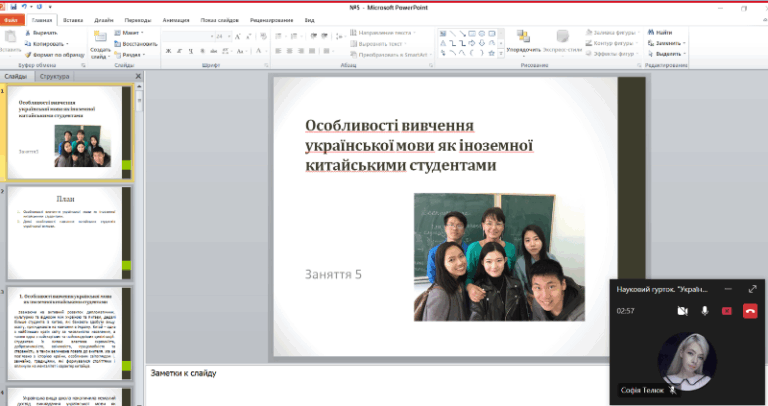This screenshot has width=768, height=406.
Task: Open the Контур фигуры outline dropdown
Action: [x=612, y=43]
